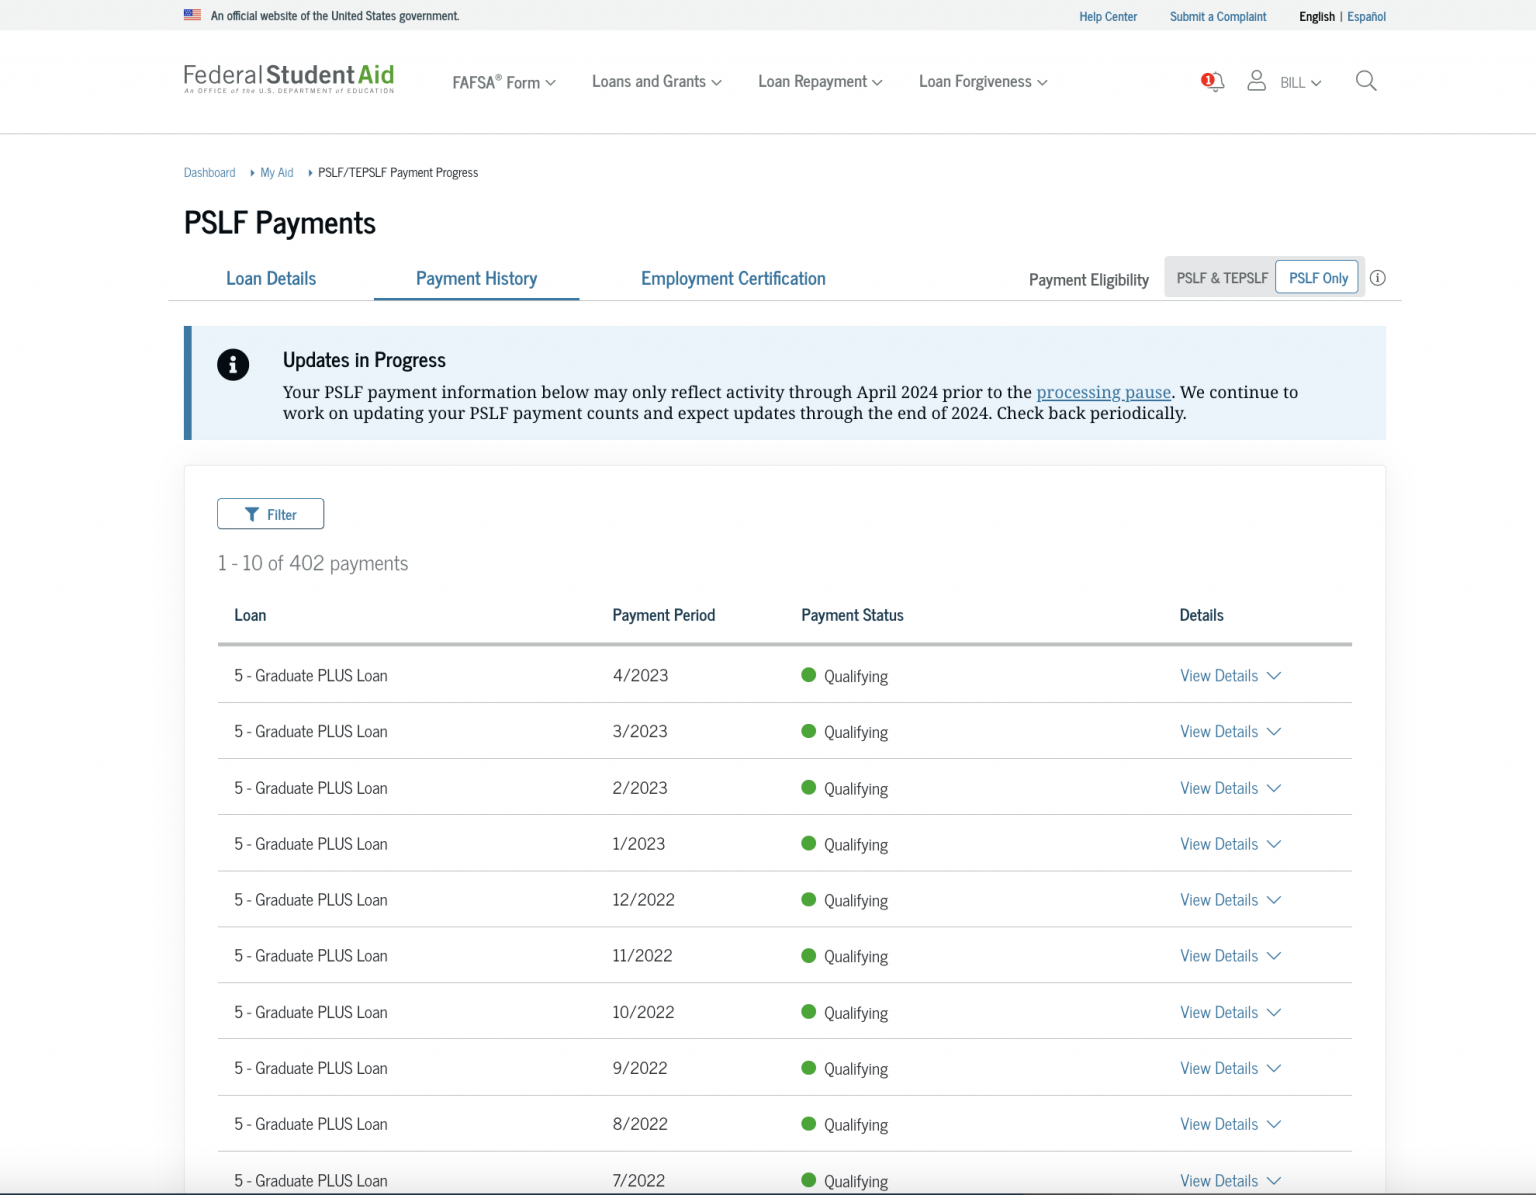Image resolution: width=1536 pixels, height=1195 pixels.
Task: Switch to PSLF & TEPSLF view
Action: 1220,277
